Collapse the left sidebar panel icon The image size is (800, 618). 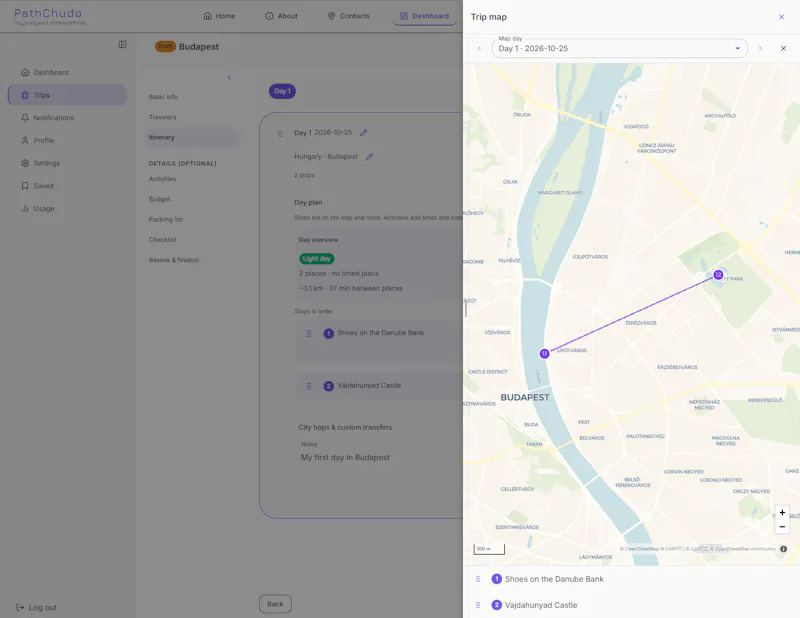(122, 44)
